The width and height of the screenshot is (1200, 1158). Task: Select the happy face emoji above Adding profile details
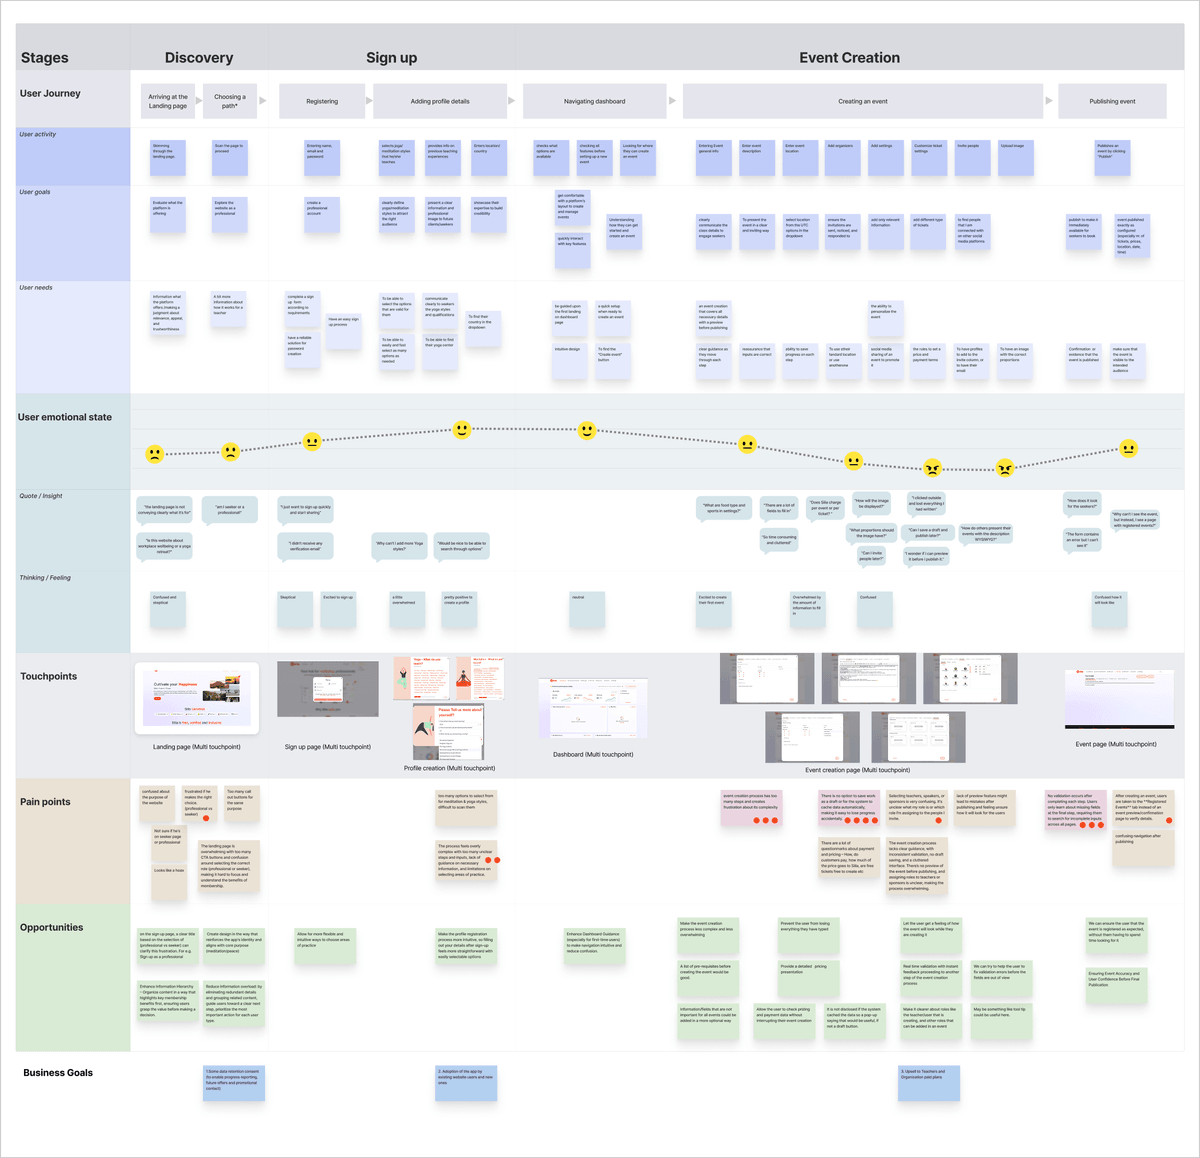[x=461, y=431]
